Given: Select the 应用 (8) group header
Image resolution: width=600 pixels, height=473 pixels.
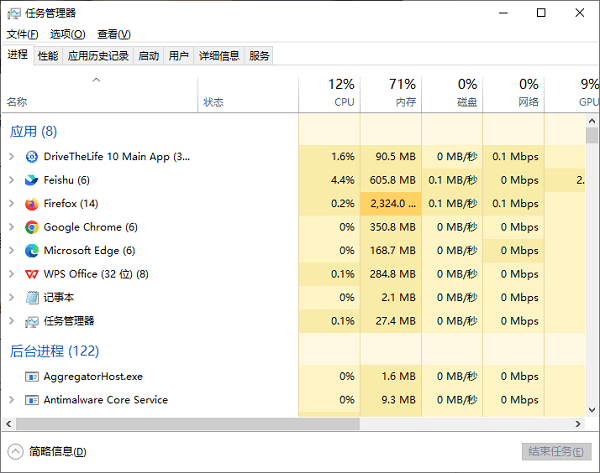Looking at the screenshot, I should pos(33,132).
